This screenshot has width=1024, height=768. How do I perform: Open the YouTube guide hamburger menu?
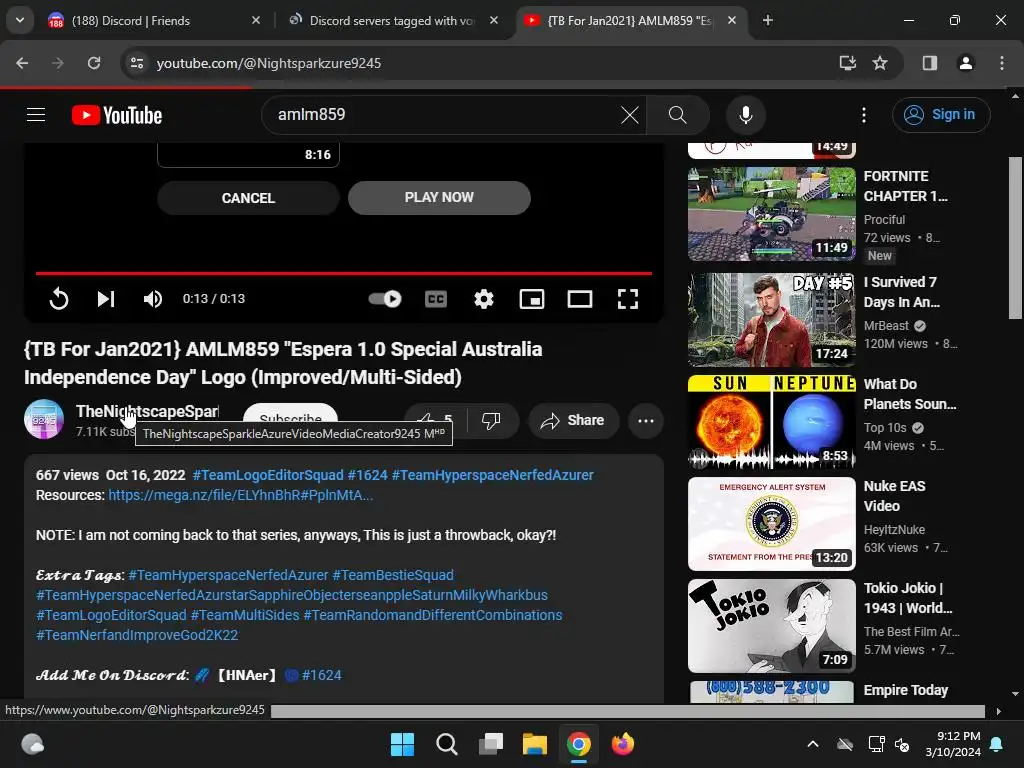pyautogui.click(x=36, y=115)
